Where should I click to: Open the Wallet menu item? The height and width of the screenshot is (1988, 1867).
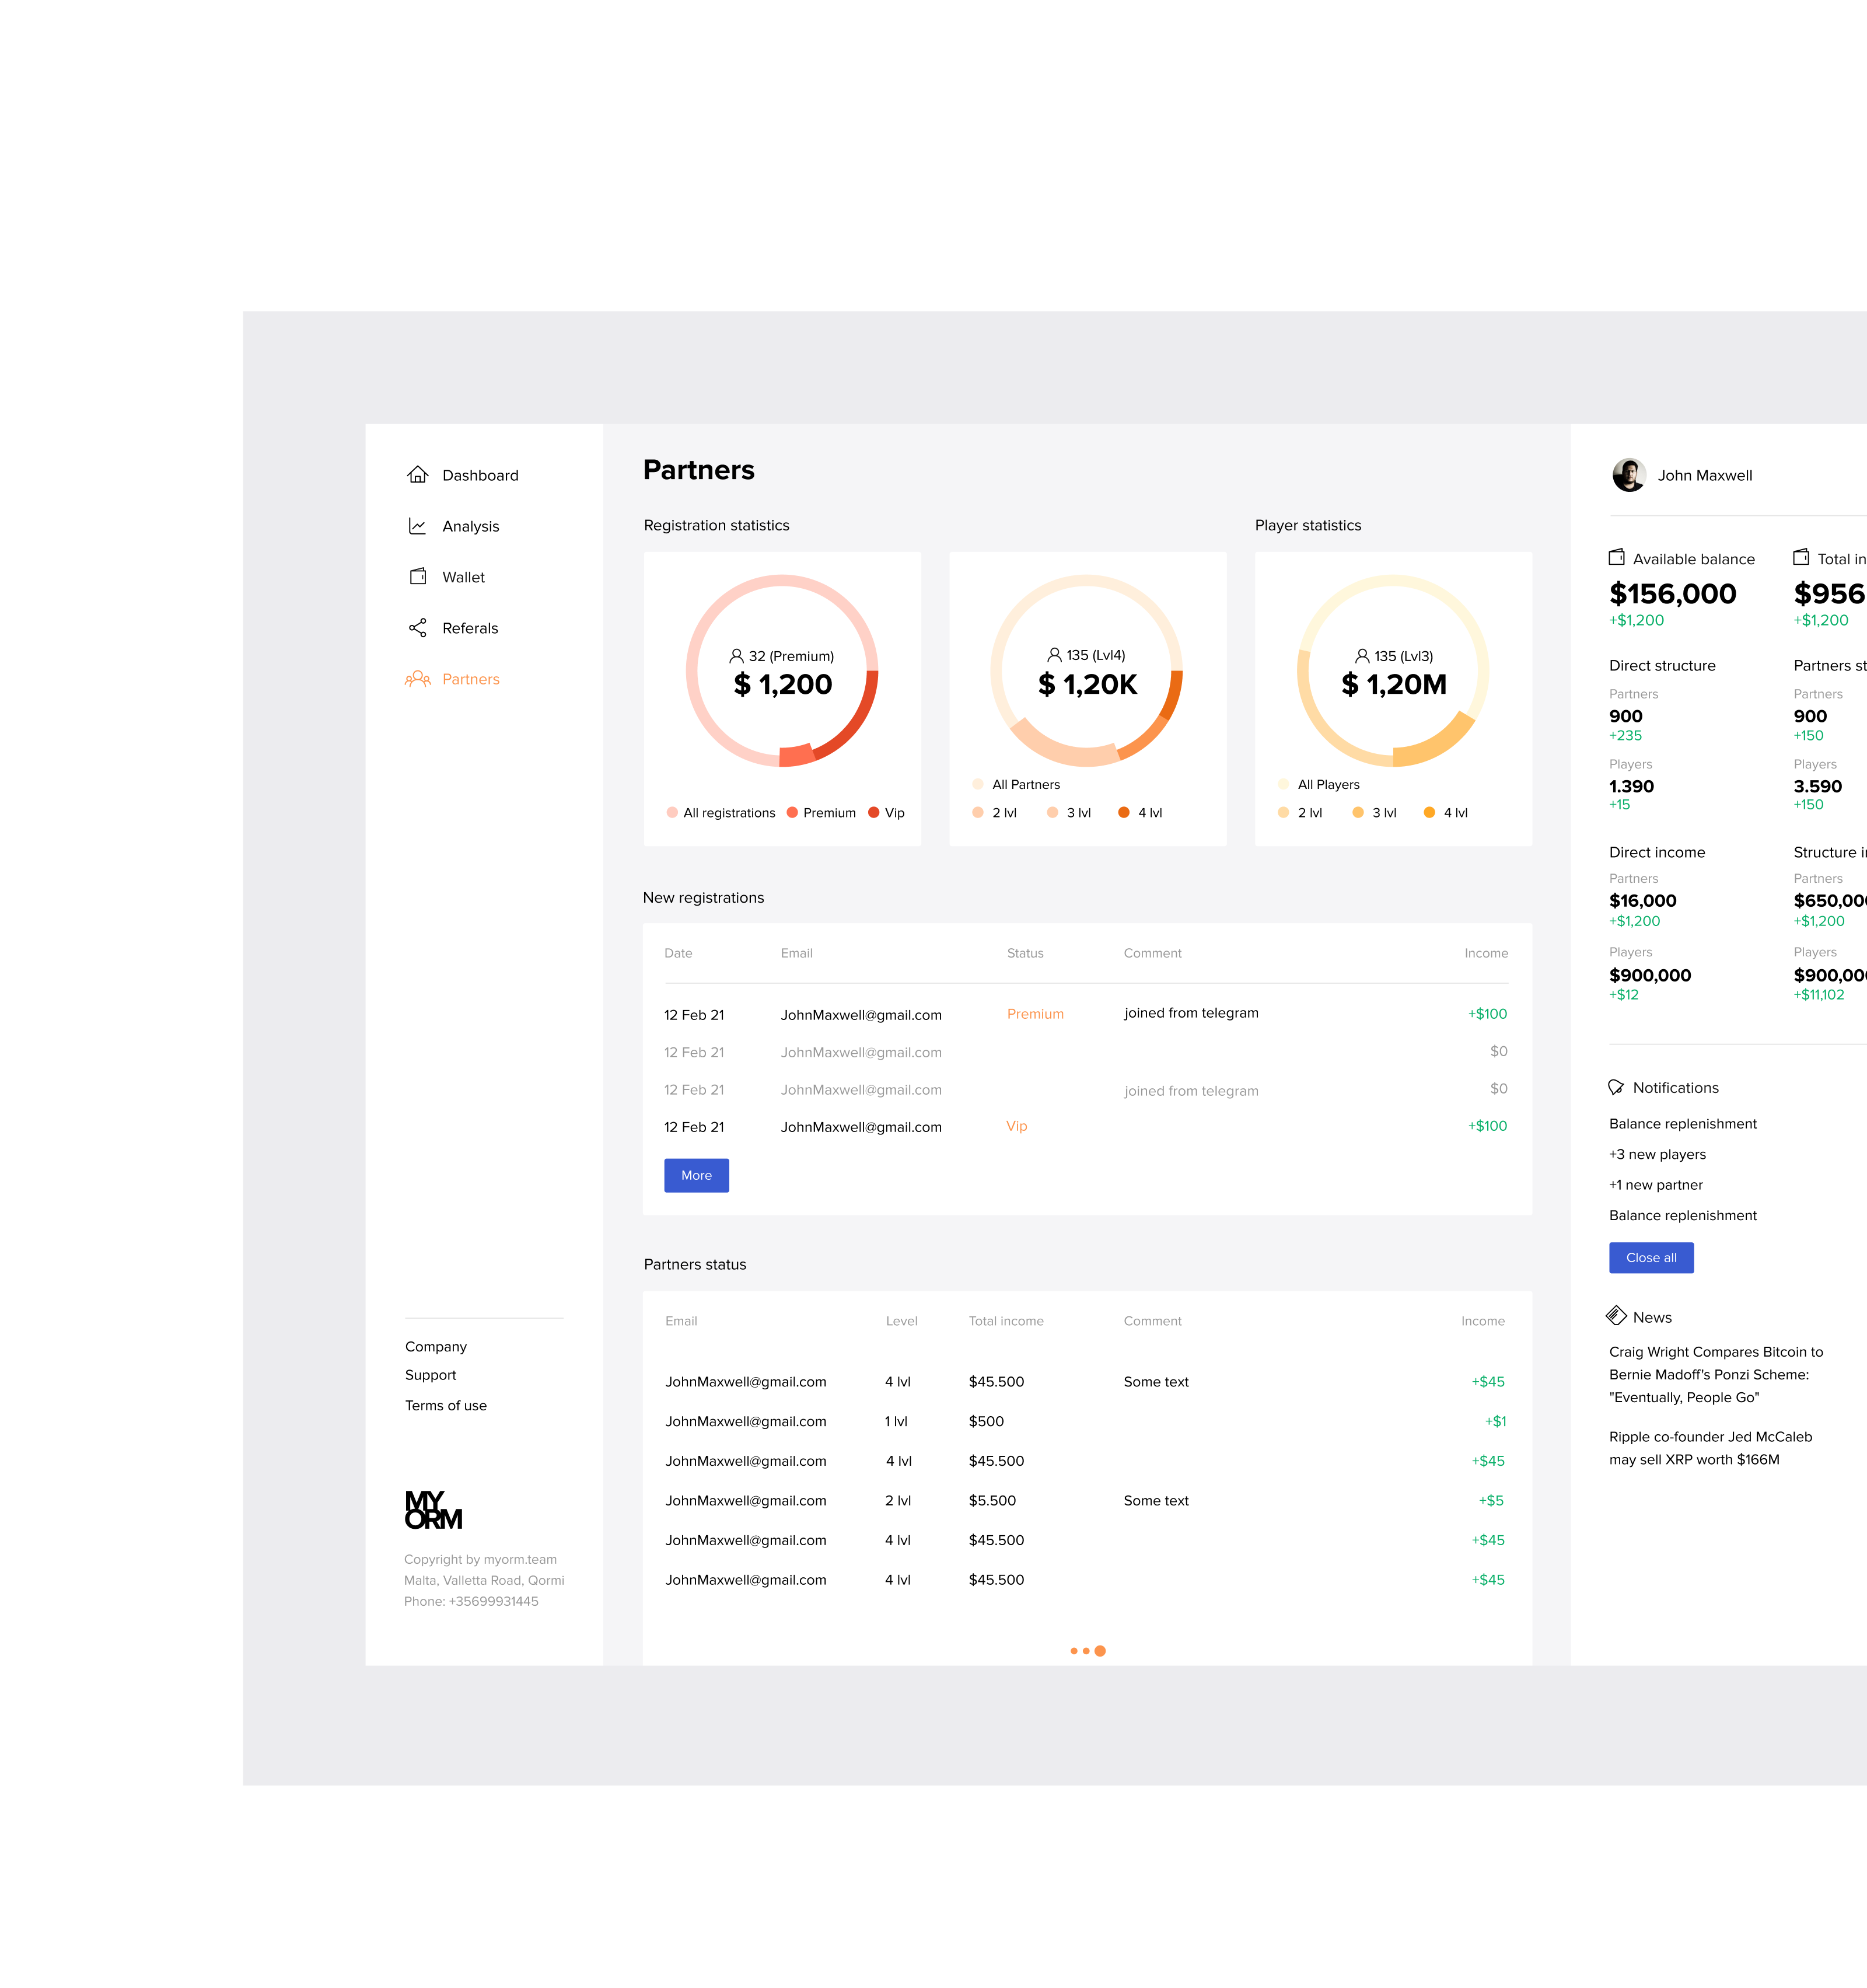463,577
